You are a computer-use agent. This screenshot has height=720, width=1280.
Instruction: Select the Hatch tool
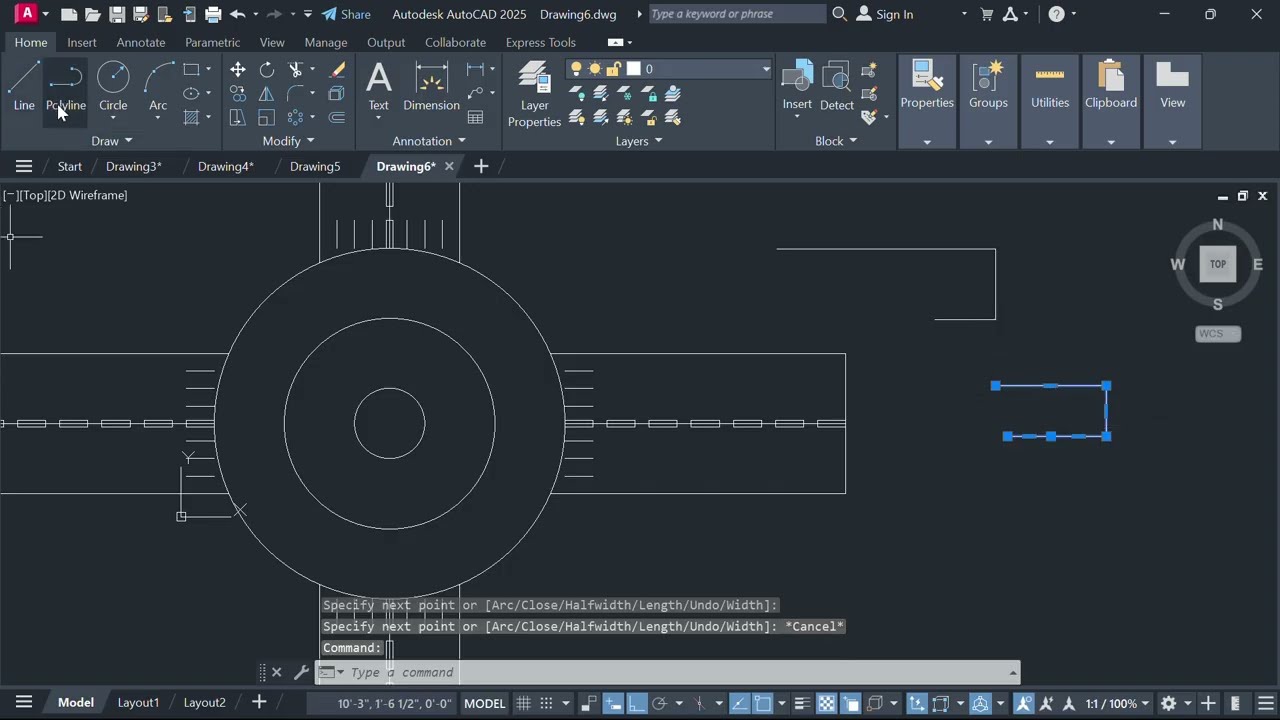tap(191, 117)
